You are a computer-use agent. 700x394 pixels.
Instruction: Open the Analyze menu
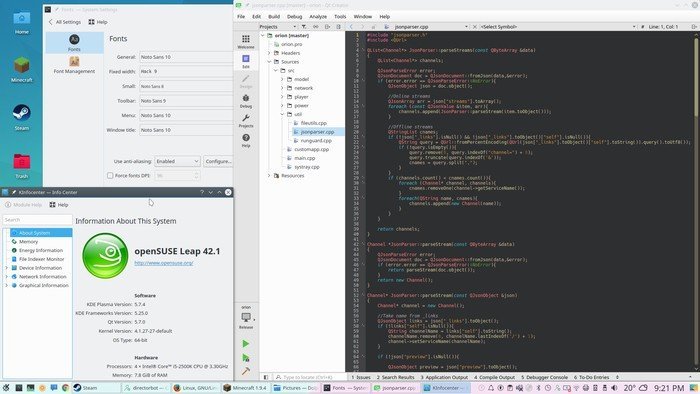coord(318,17)
